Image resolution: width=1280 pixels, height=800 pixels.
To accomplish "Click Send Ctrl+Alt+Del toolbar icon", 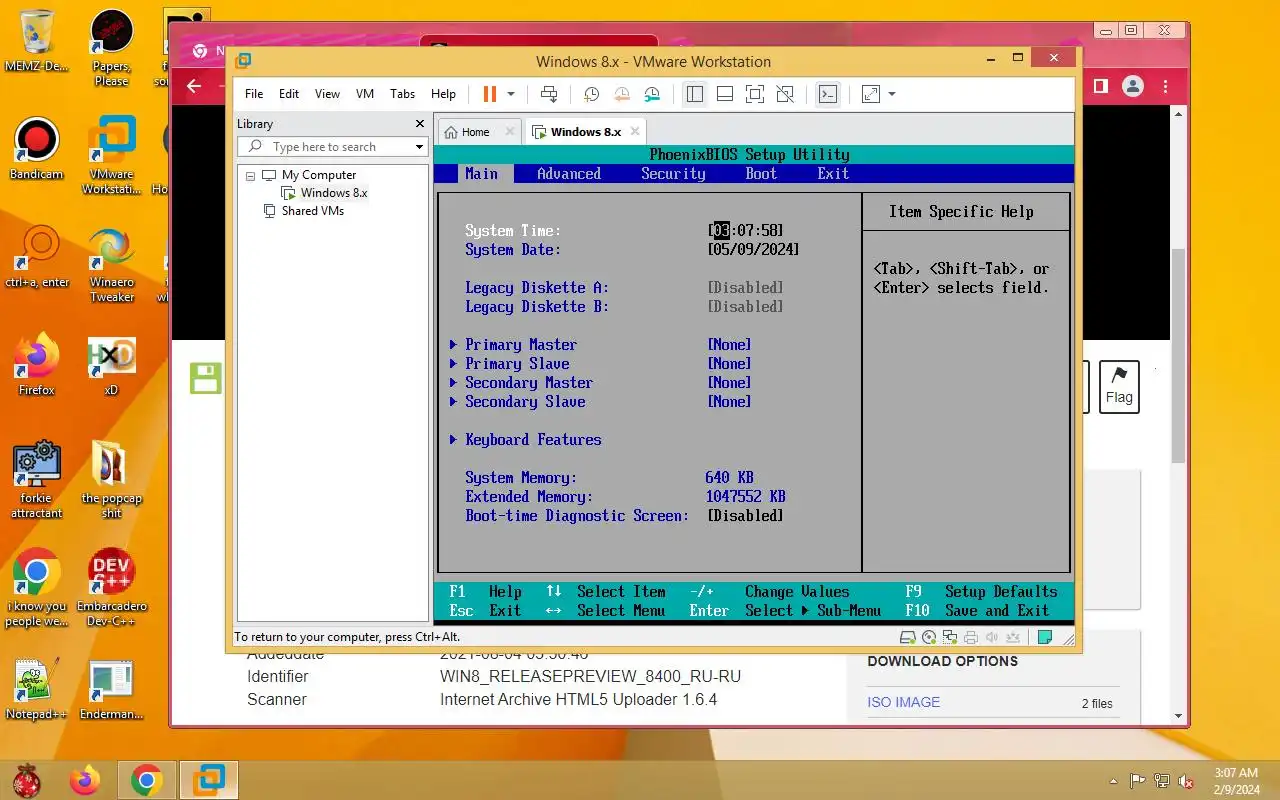I will [549, 94].
